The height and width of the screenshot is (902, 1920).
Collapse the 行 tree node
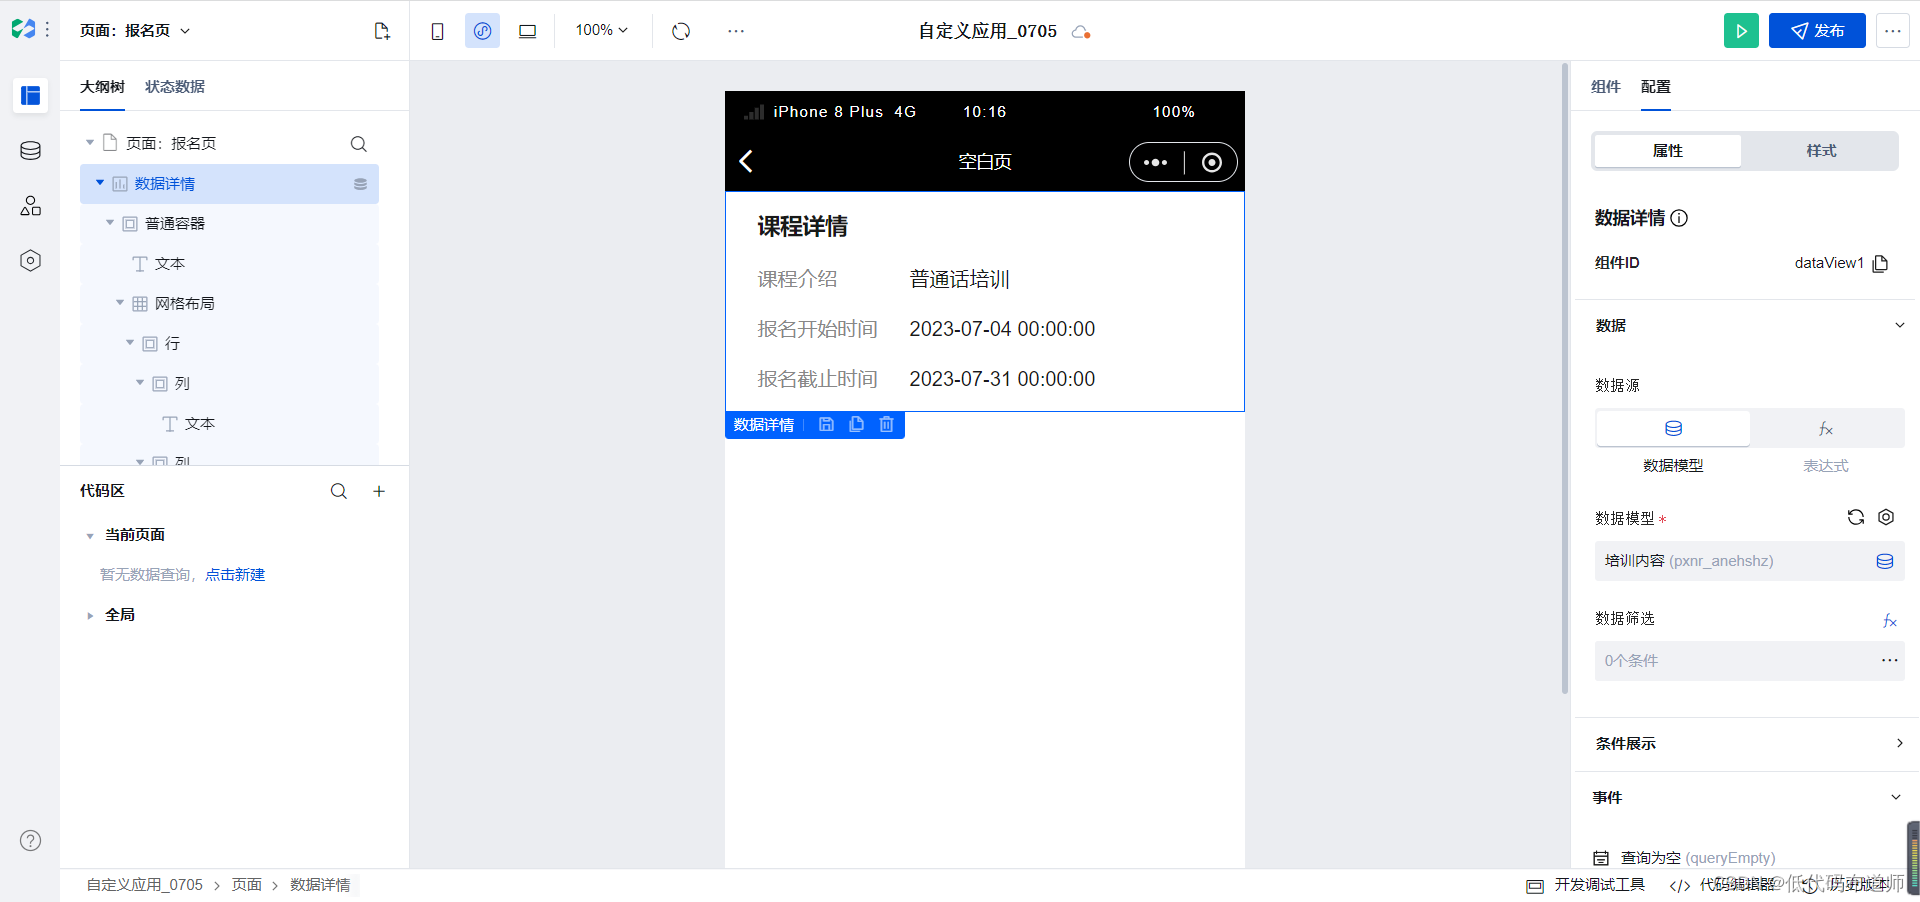[130, 343]
